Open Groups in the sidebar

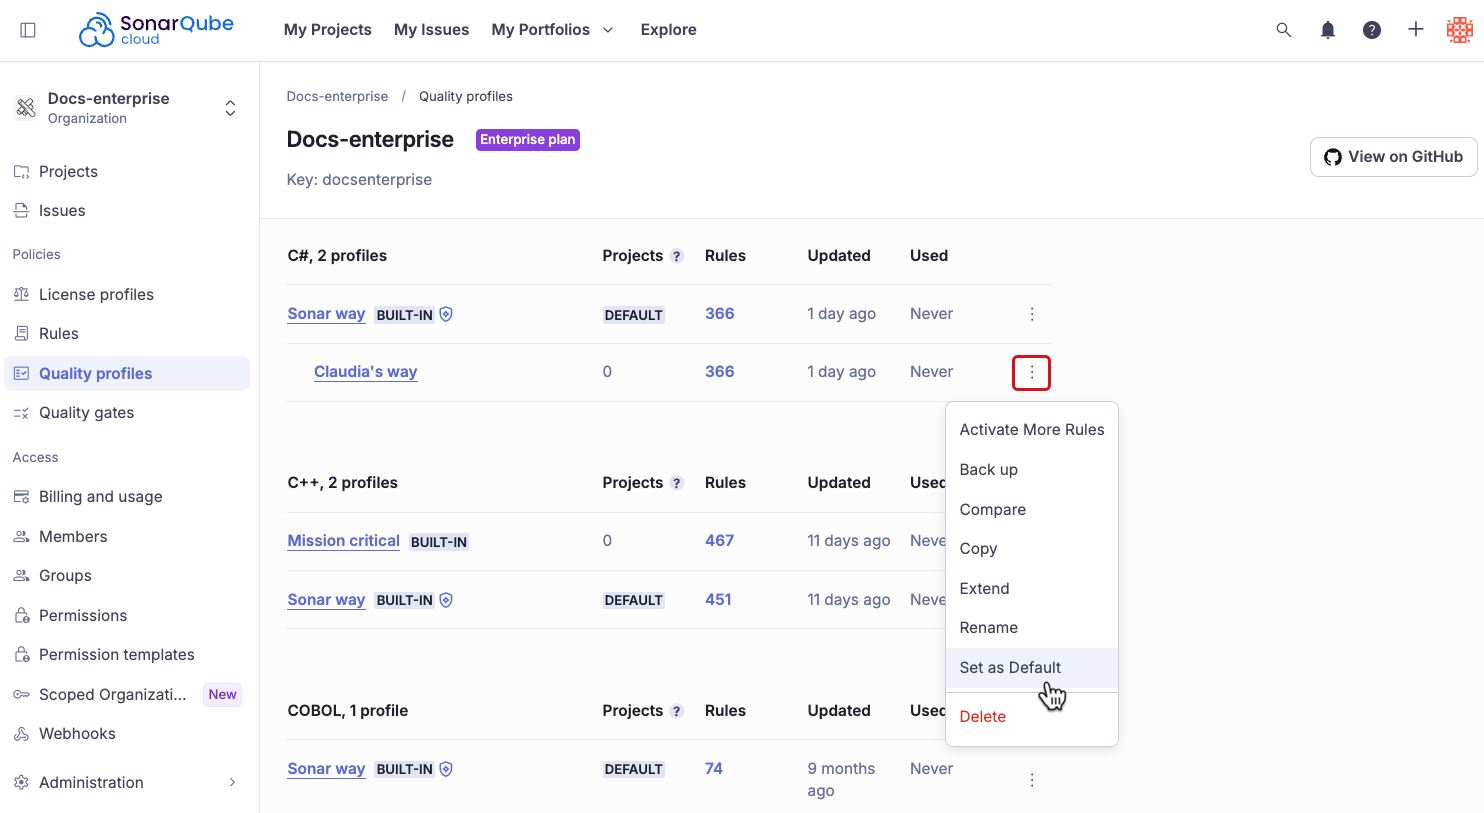pyautogui.click(x=126, y=576)
